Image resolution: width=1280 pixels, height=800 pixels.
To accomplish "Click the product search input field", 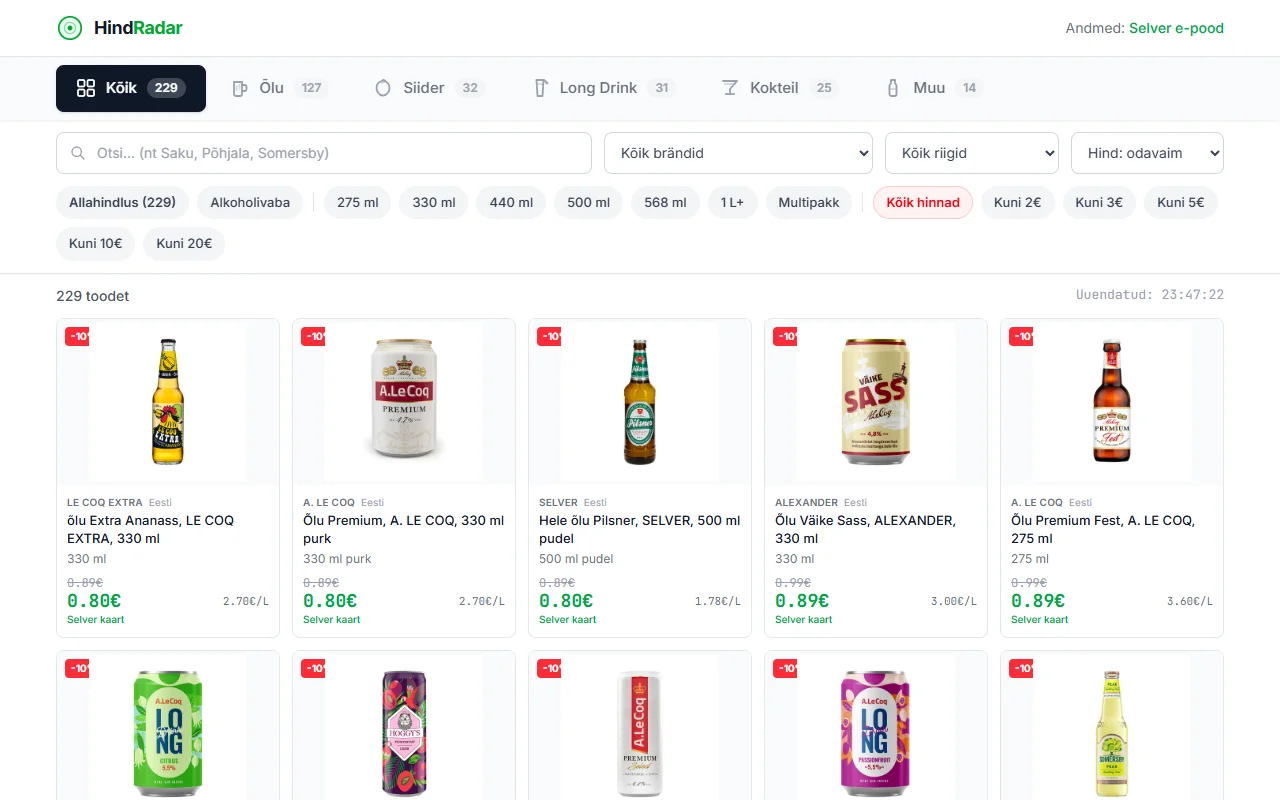I will pyautogui.click(x=324, y=153).
